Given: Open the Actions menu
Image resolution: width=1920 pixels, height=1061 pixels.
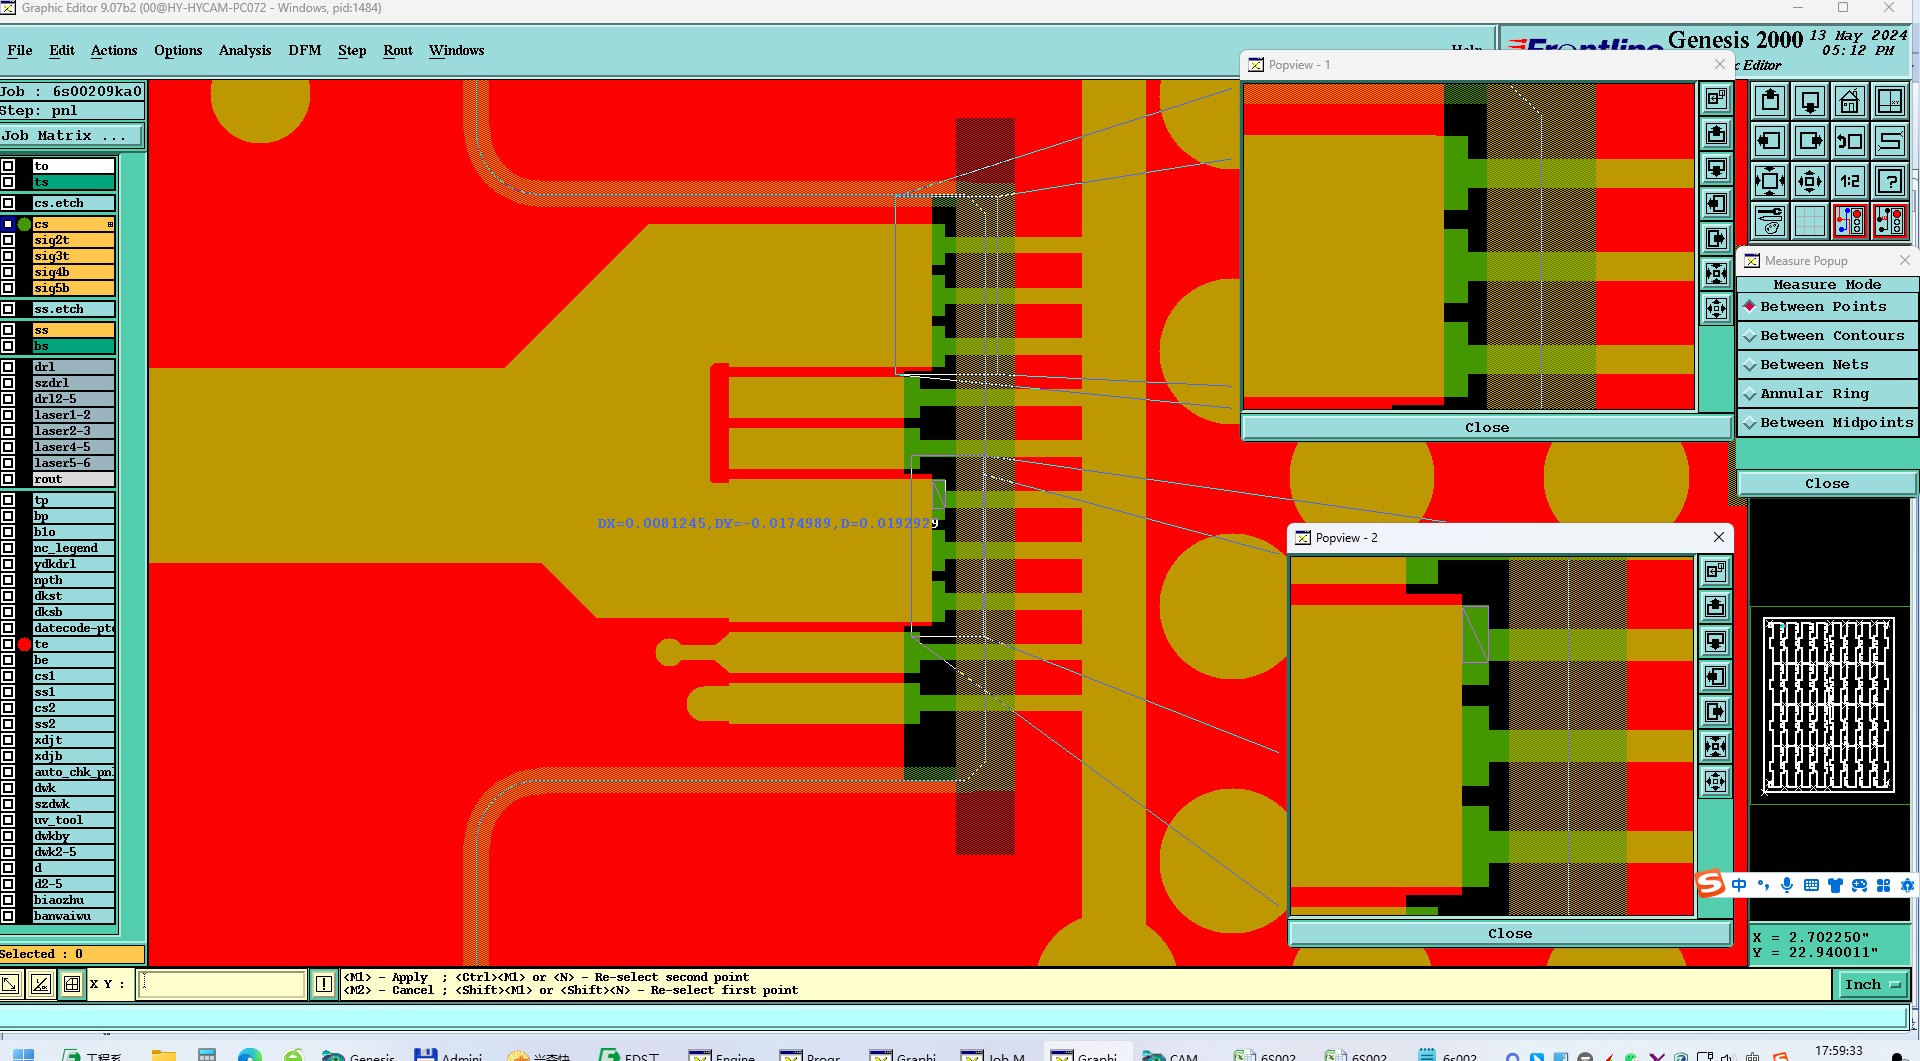Looking at the screenshot, I should (x=114, y=50).
